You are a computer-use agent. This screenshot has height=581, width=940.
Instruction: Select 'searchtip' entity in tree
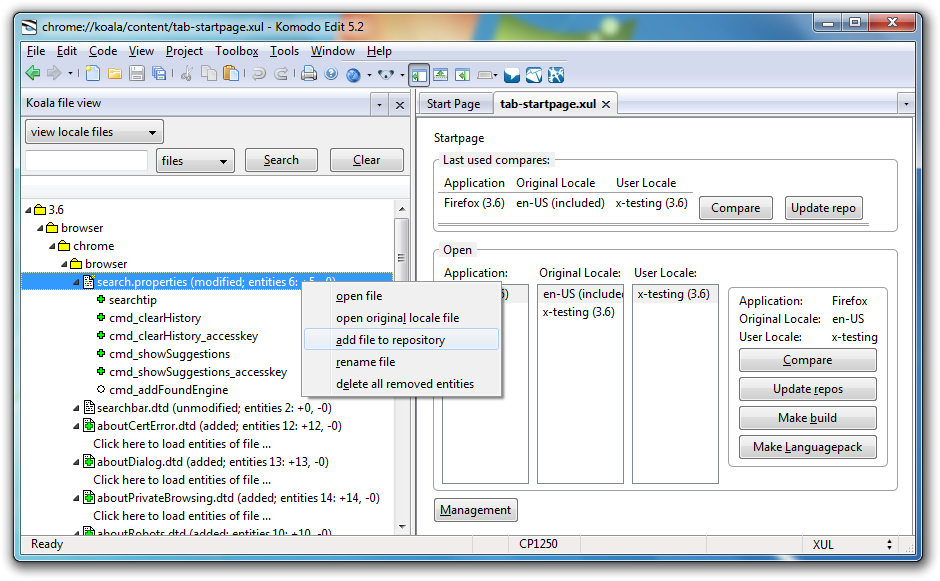click(x=132, y=300)
